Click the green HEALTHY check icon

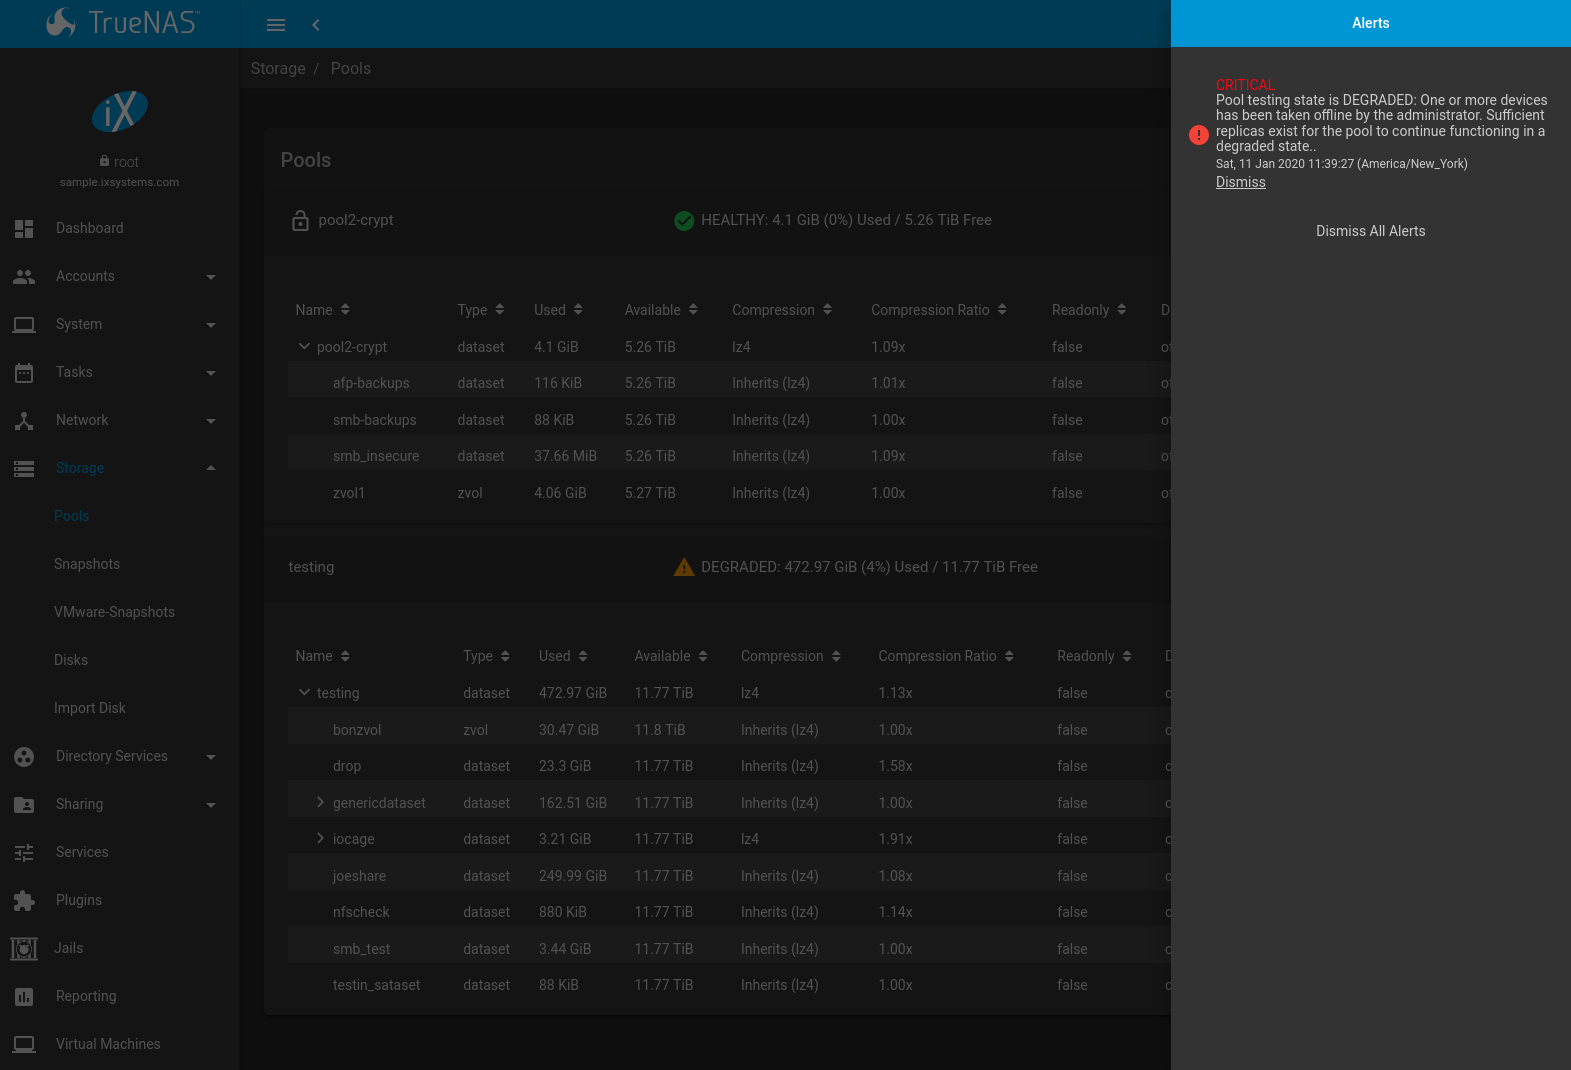[x=684, y=220]
